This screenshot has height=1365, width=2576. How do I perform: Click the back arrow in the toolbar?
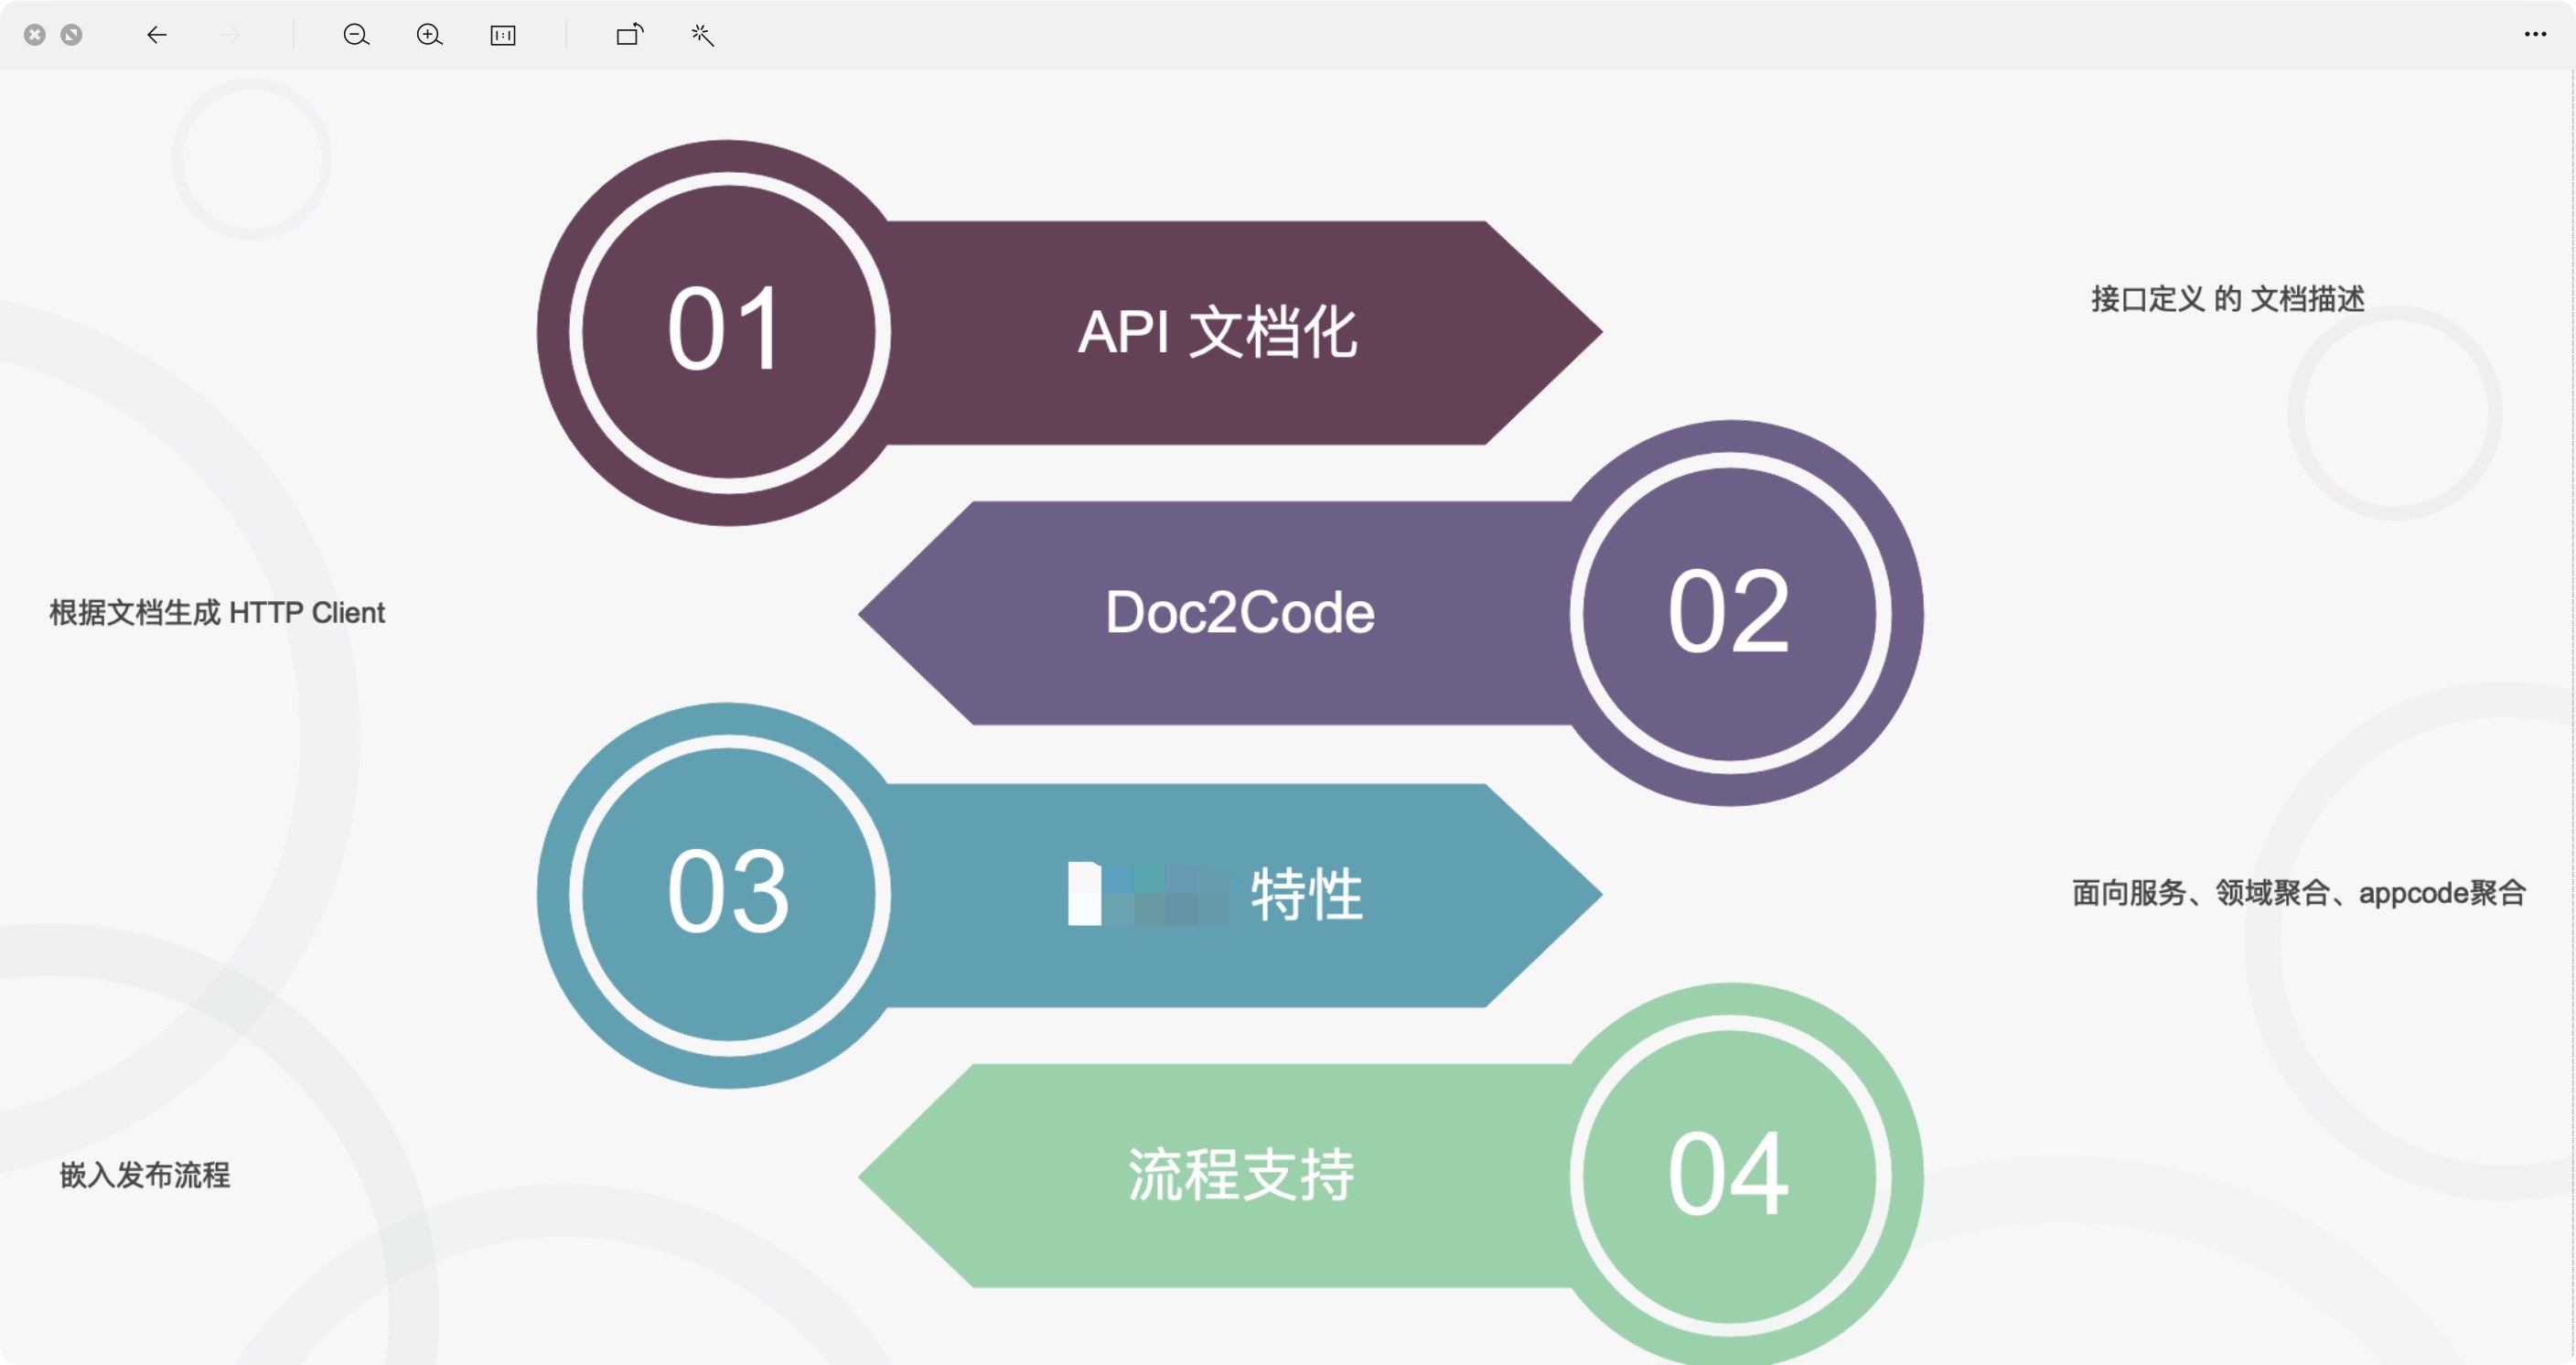tap(157, 35)
